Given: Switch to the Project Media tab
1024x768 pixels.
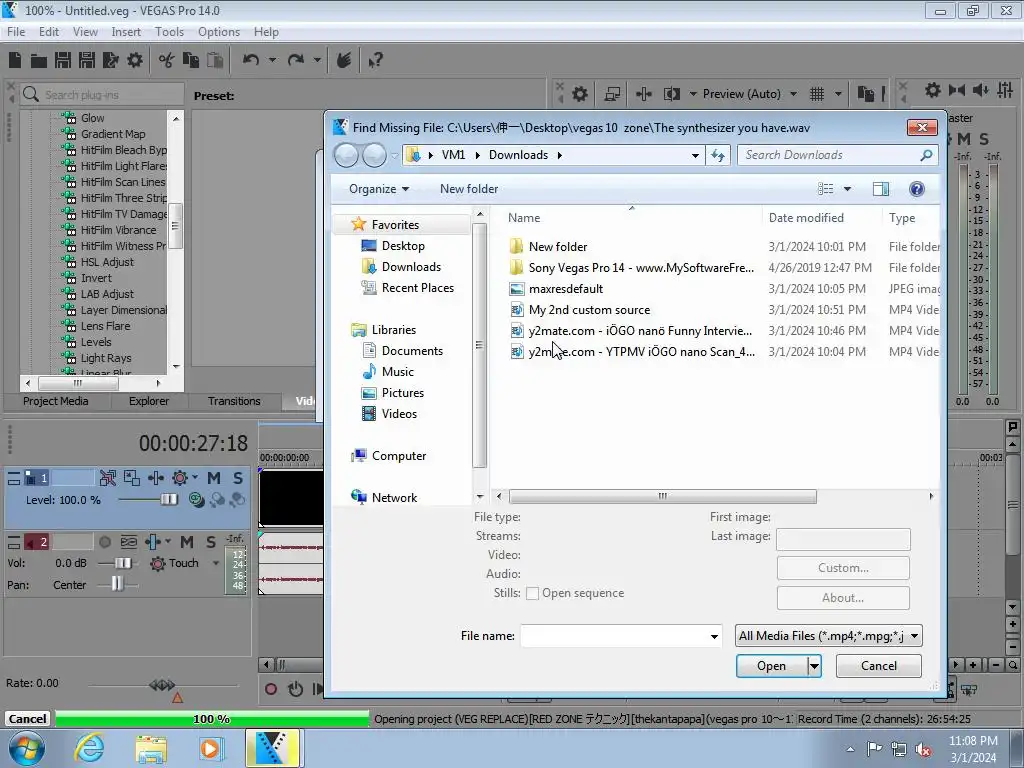Looking at the screenshot, I should pos(56,402).
